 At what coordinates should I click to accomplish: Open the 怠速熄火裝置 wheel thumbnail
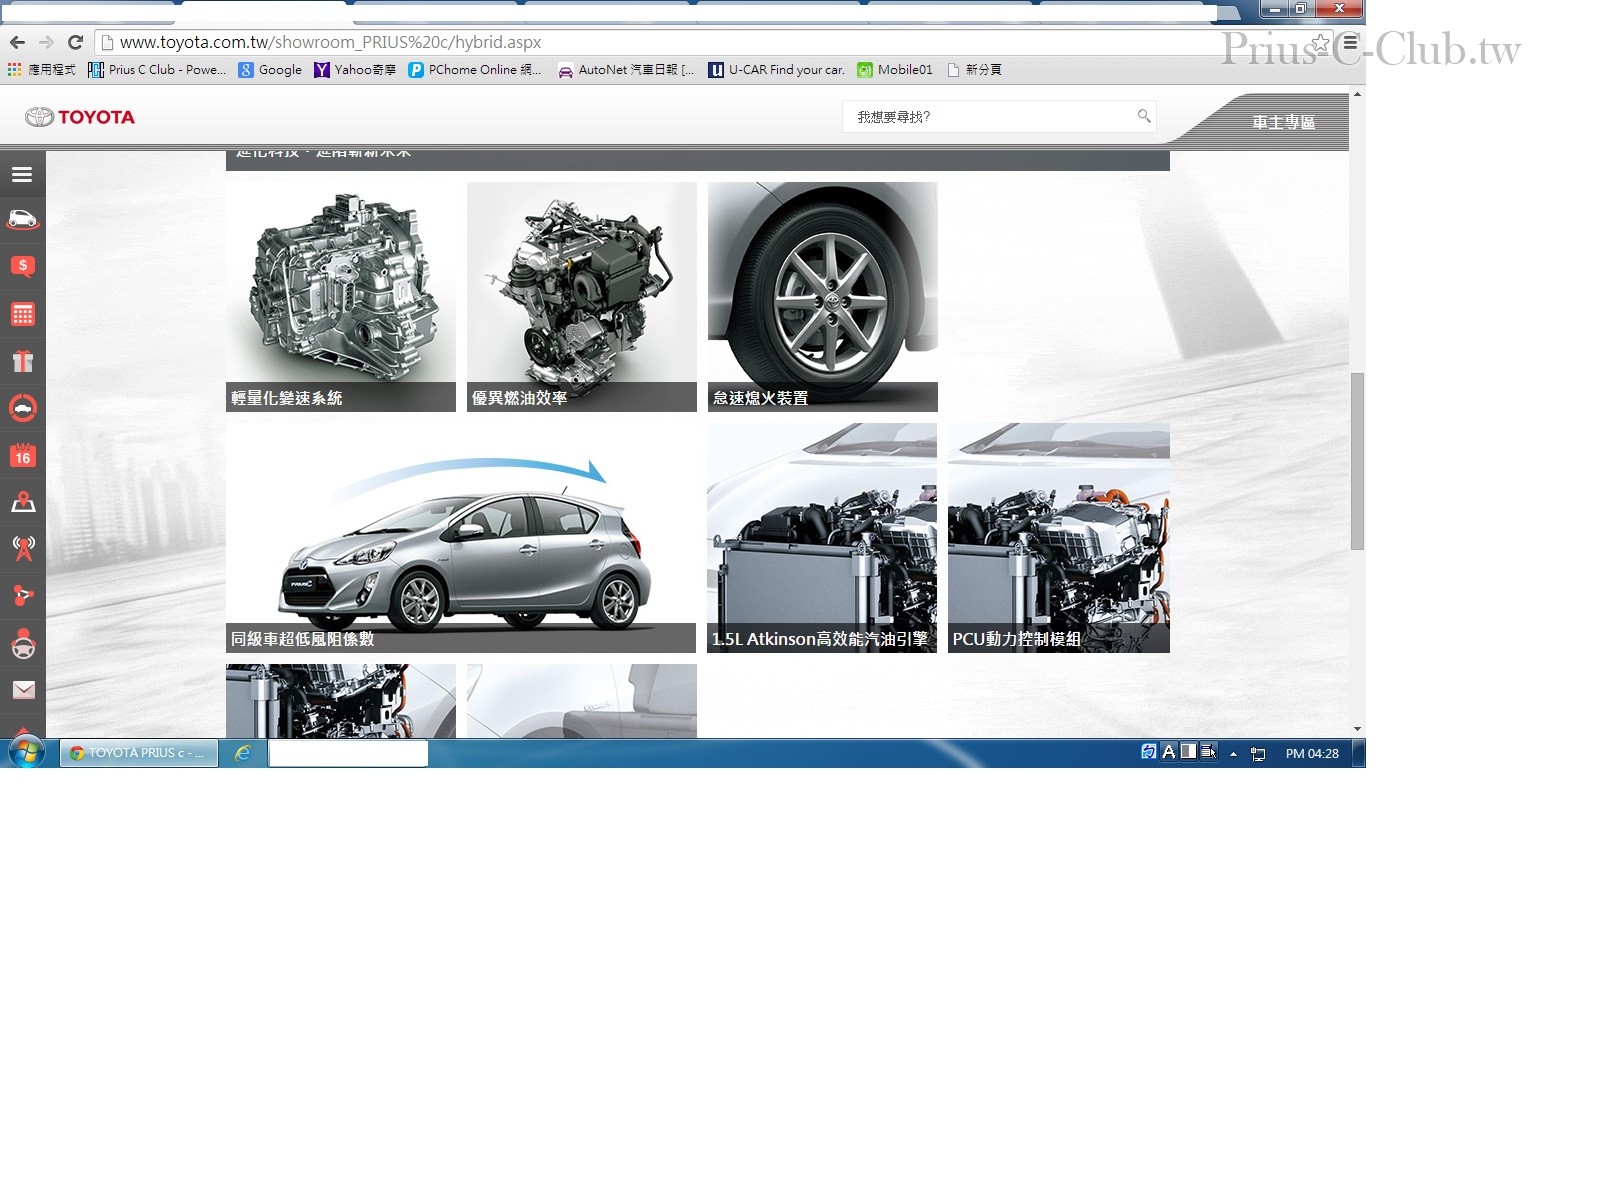click(x=823, y=297)
